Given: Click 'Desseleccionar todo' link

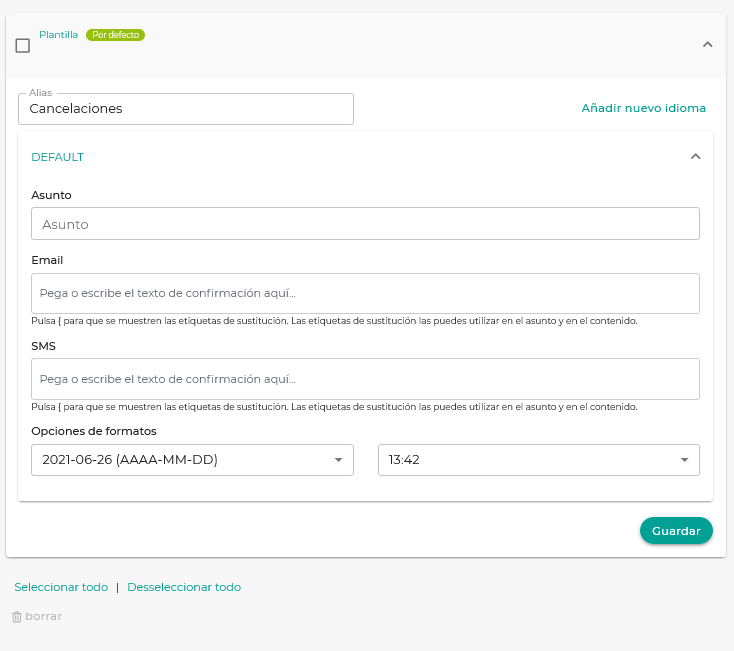Looking at the screenshot, I should tap(184, 588).
